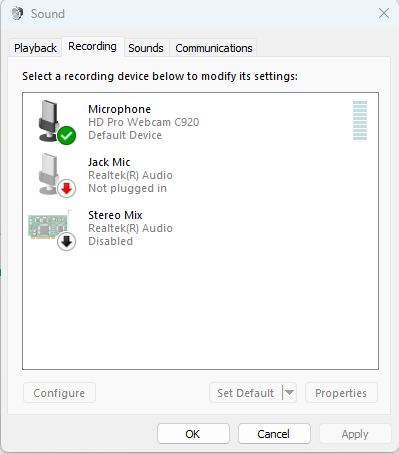Click the microphone input level meter

[360, 120]
